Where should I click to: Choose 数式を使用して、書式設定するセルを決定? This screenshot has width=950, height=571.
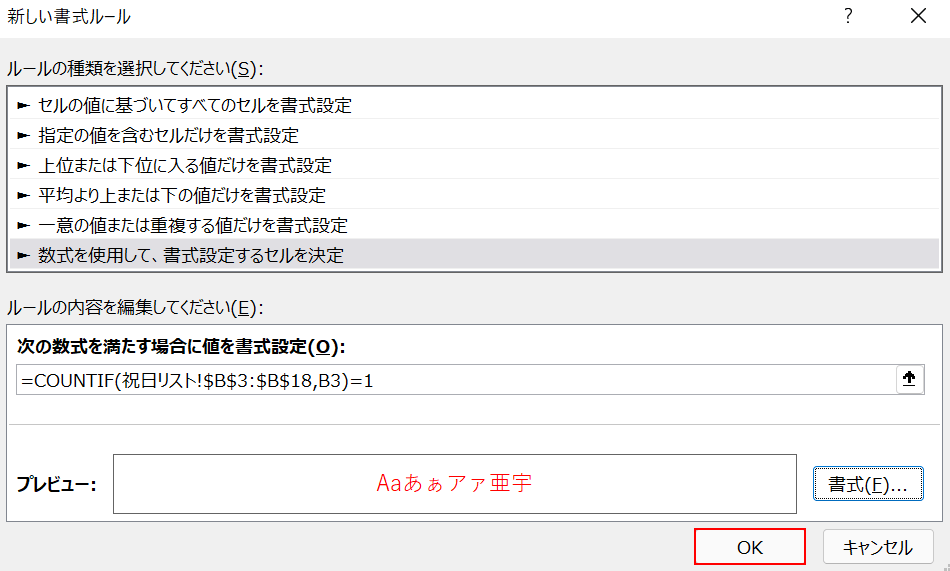coord(474,255)
